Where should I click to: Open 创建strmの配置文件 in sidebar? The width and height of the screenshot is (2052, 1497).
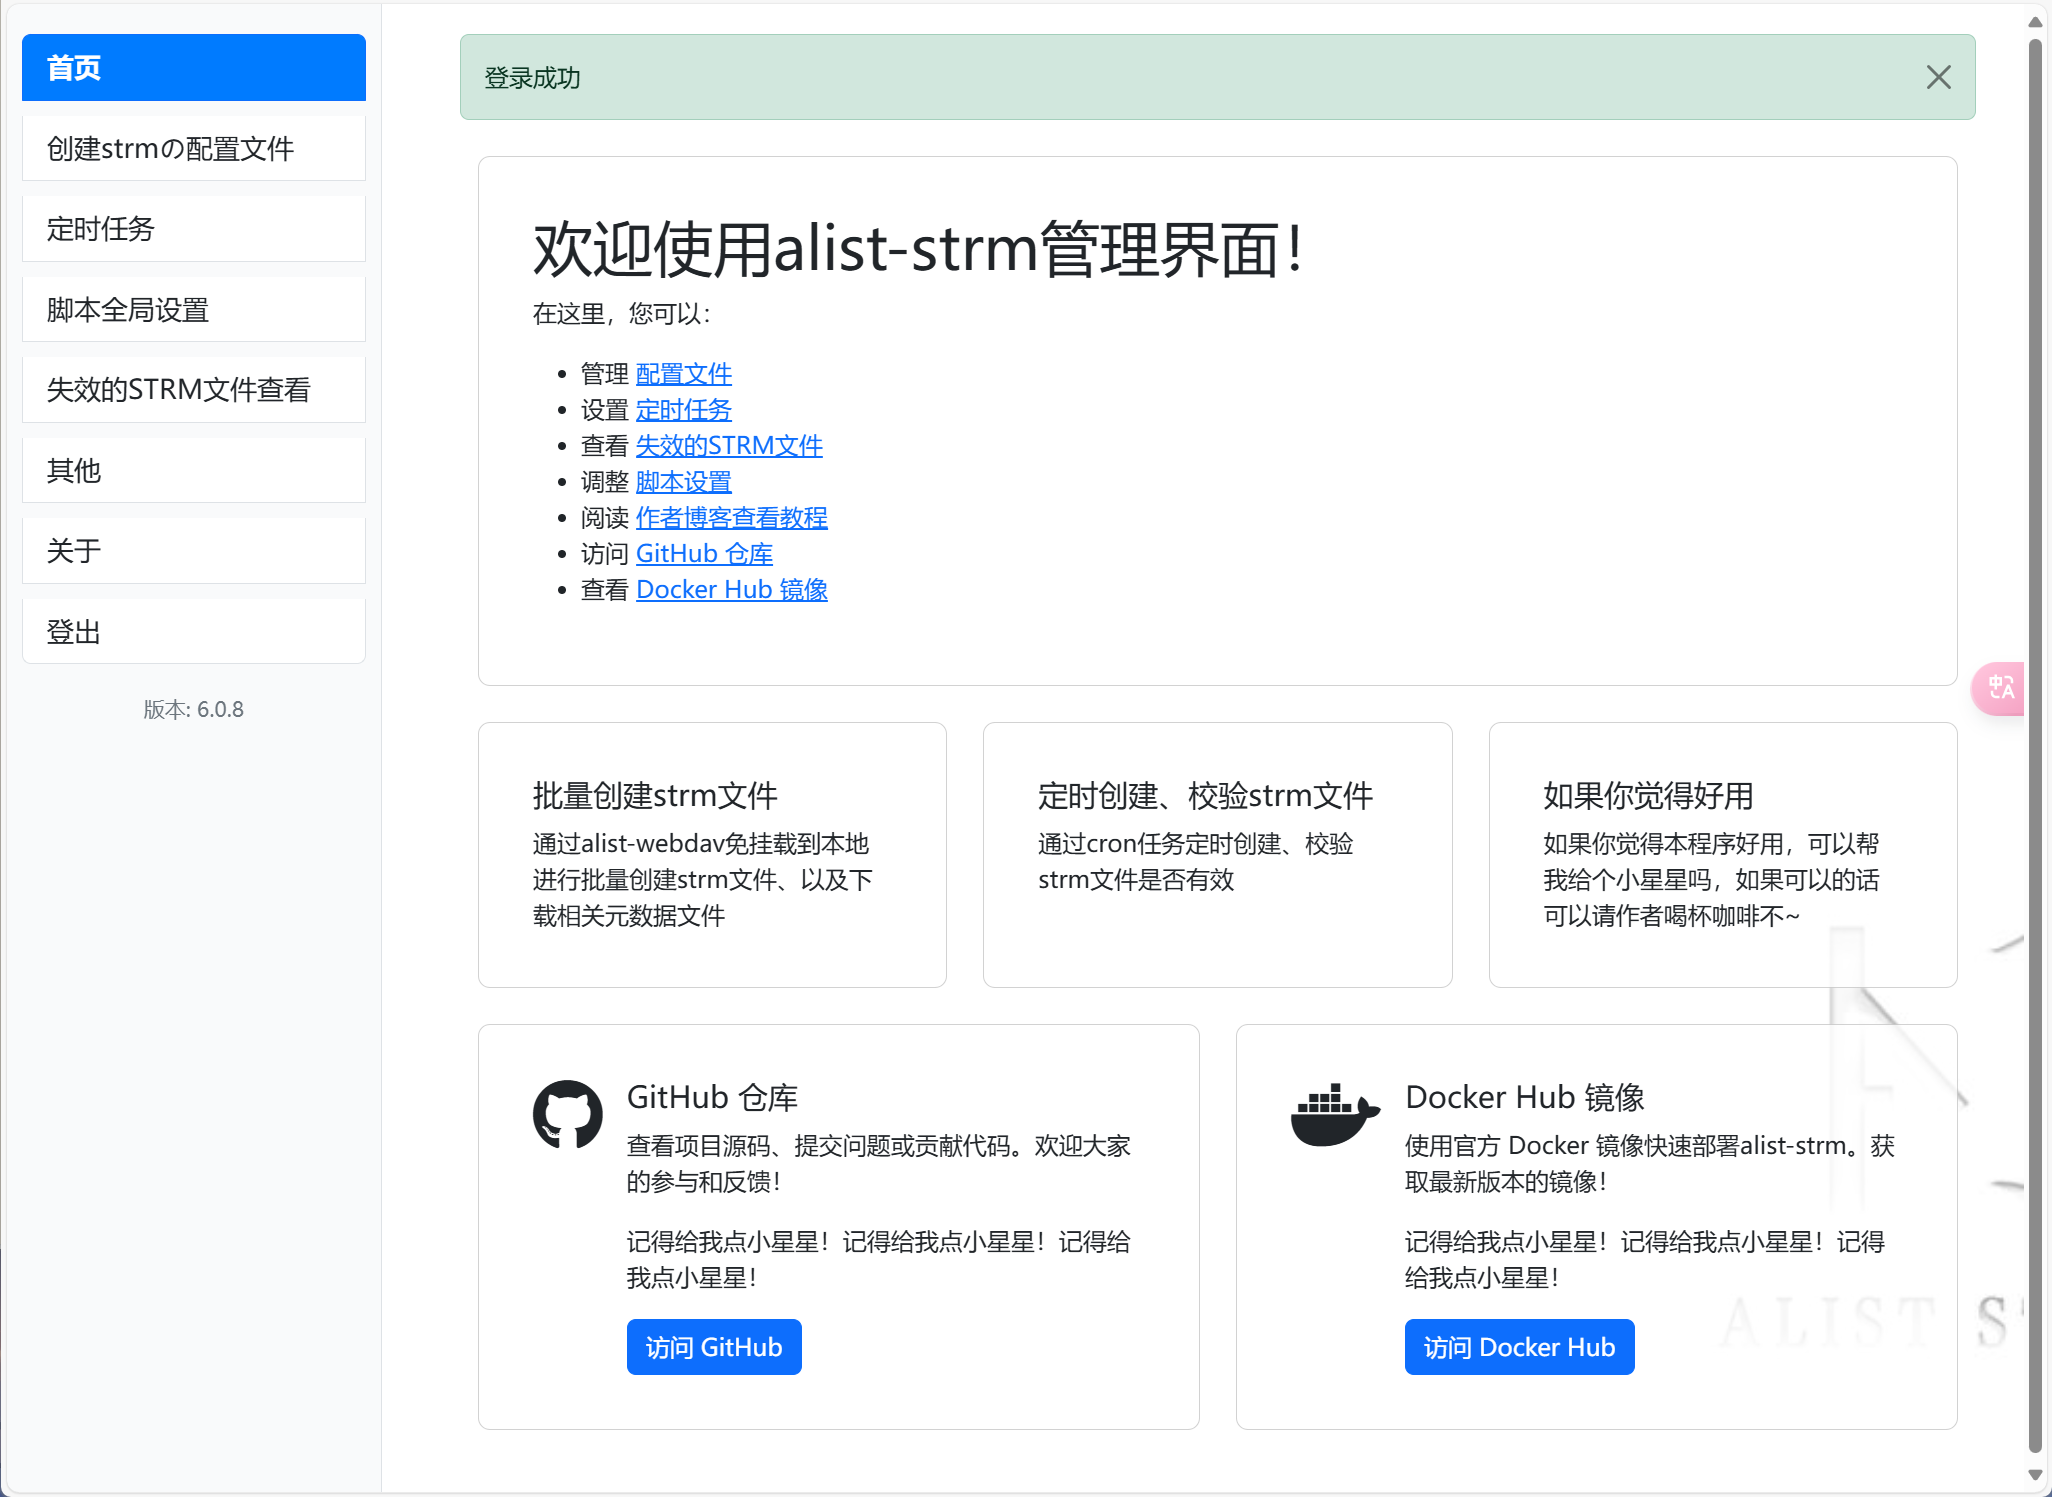(193, 149)
